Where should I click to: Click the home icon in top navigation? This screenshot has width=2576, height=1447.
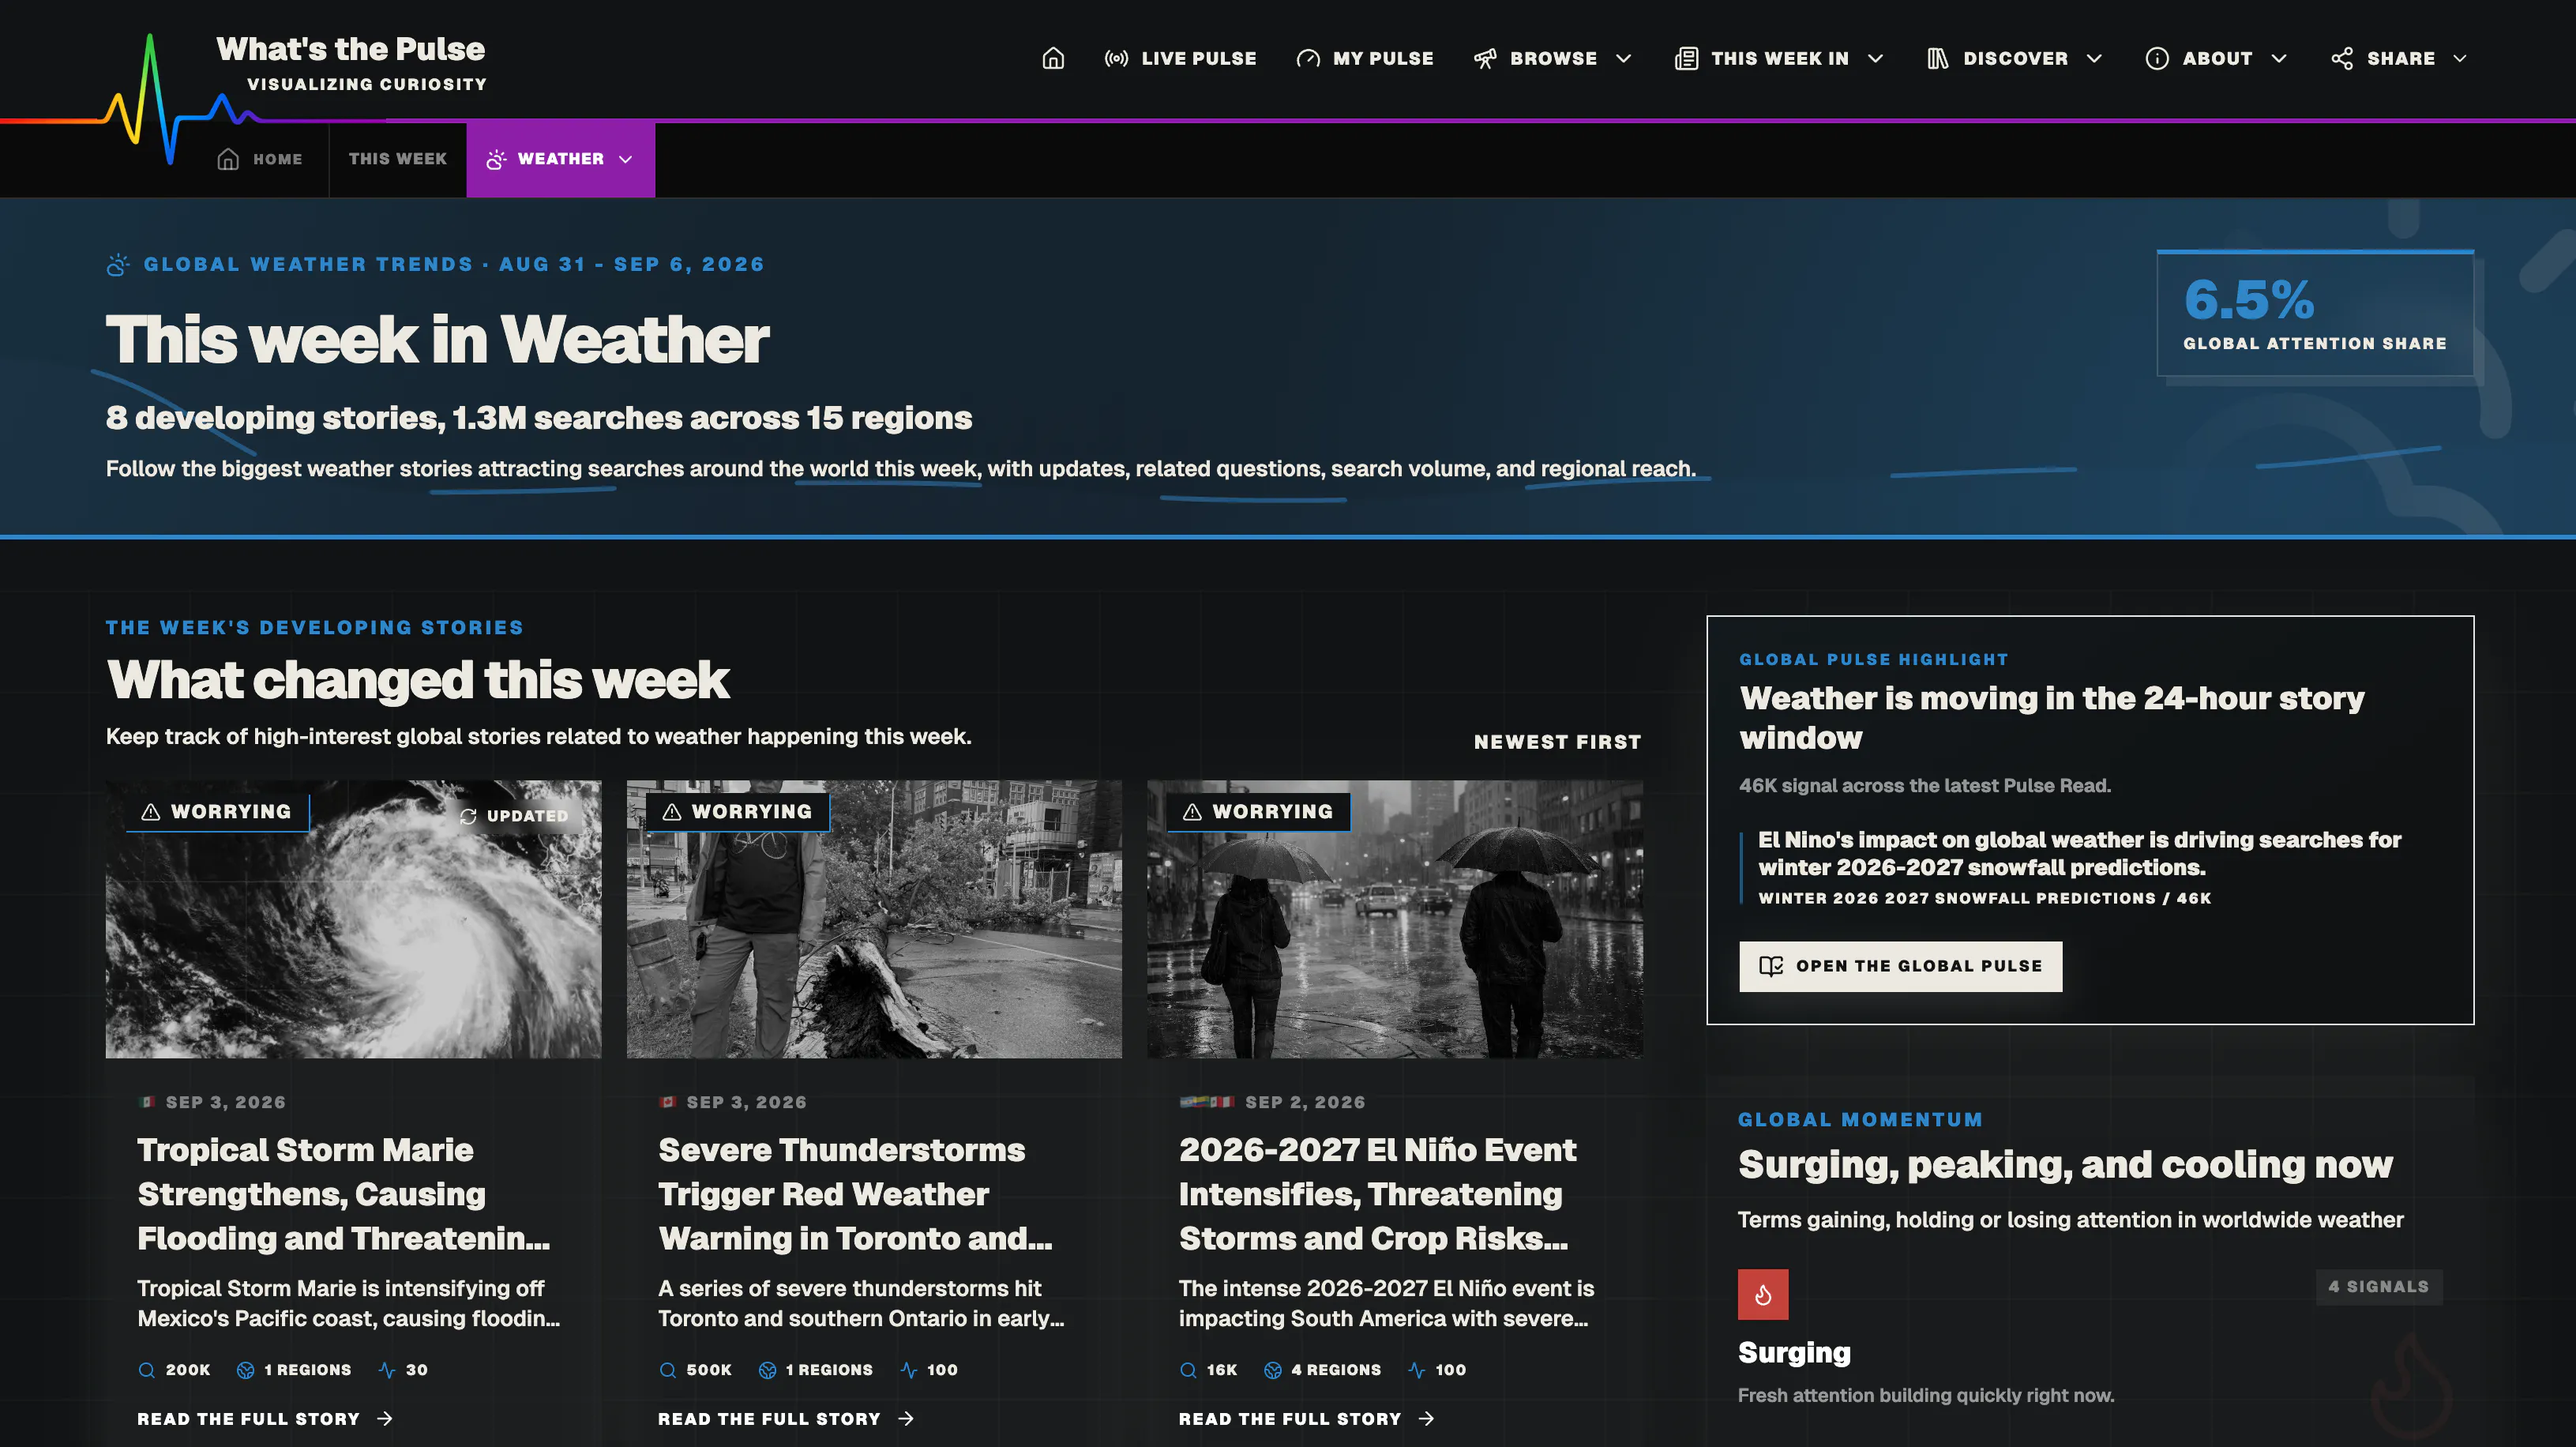tap(1053, 58)
